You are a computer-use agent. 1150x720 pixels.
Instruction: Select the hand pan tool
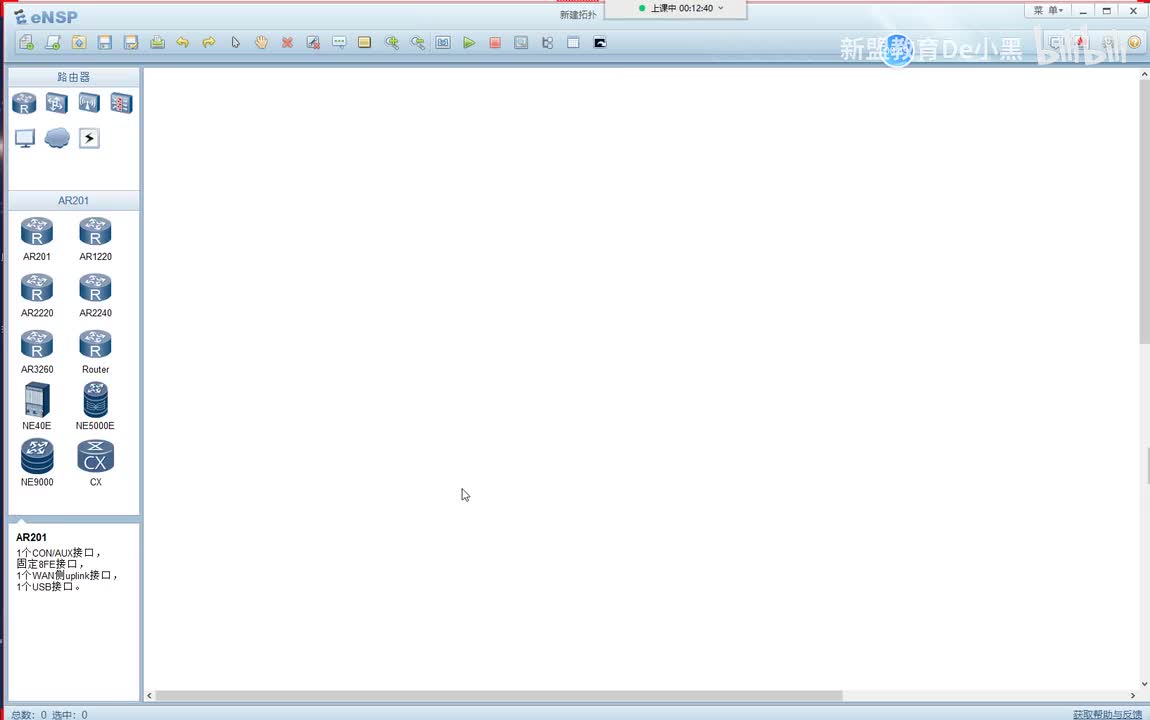point(261,43)
